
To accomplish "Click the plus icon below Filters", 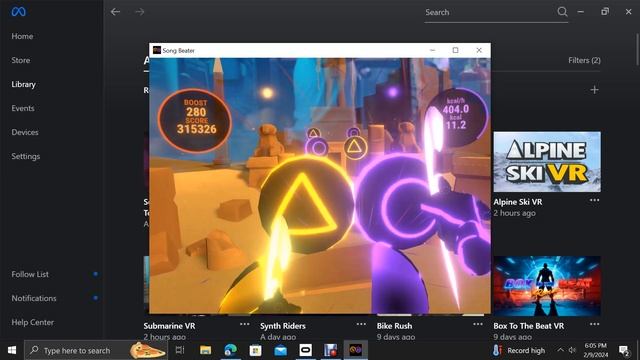I will tap(594, 90).
